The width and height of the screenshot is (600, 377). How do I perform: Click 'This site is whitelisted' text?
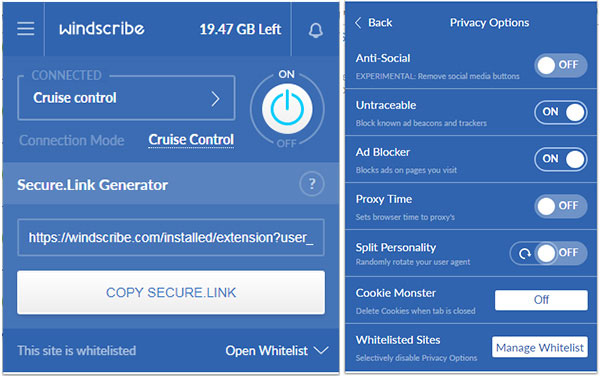[x=77, y=351]
